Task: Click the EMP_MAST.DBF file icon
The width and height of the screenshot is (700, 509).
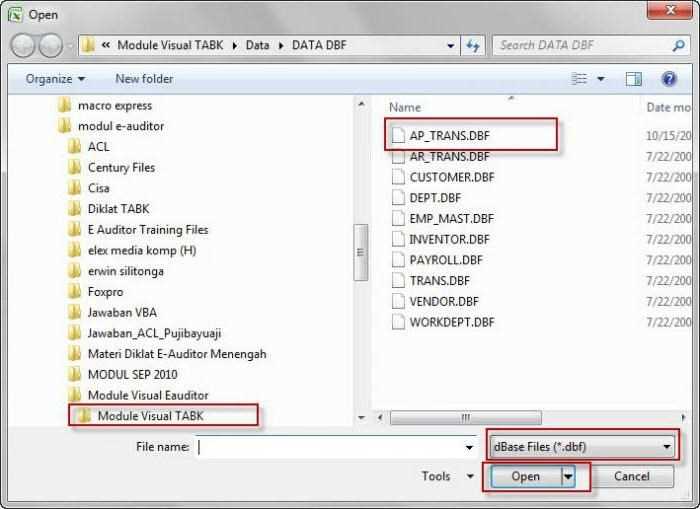Action: (x=398, y=218)
